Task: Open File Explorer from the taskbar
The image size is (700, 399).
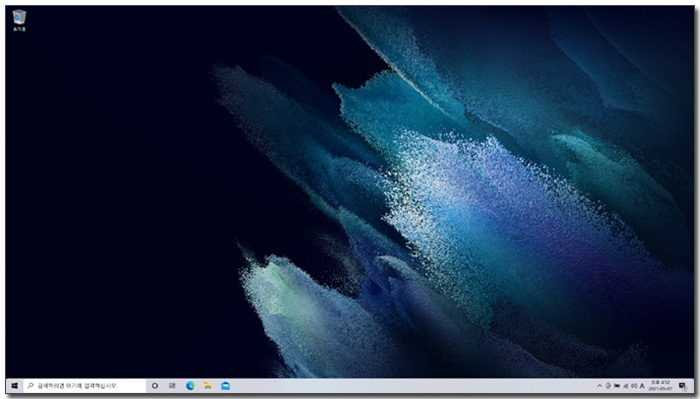Action: 208,386
